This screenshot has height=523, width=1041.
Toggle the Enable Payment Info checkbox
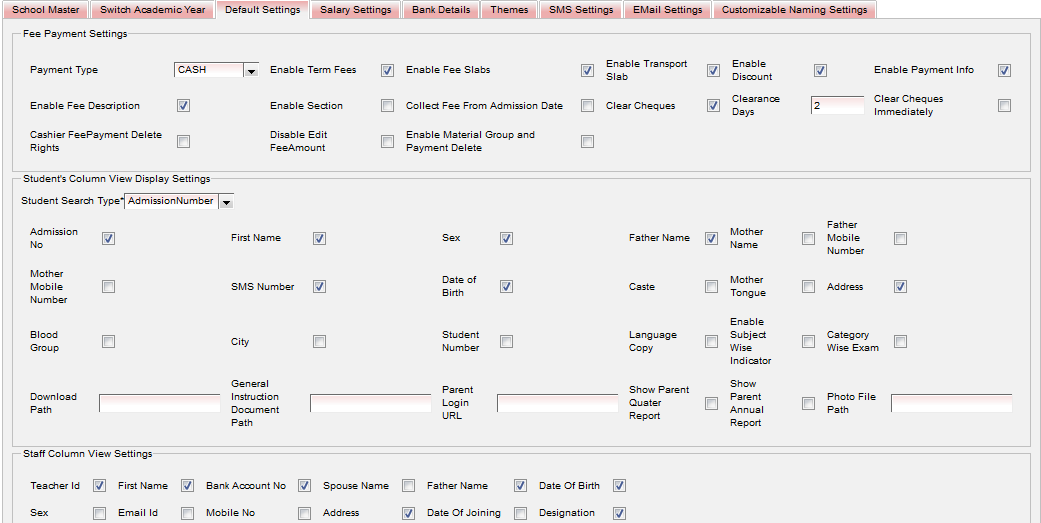pos(1004,71)
